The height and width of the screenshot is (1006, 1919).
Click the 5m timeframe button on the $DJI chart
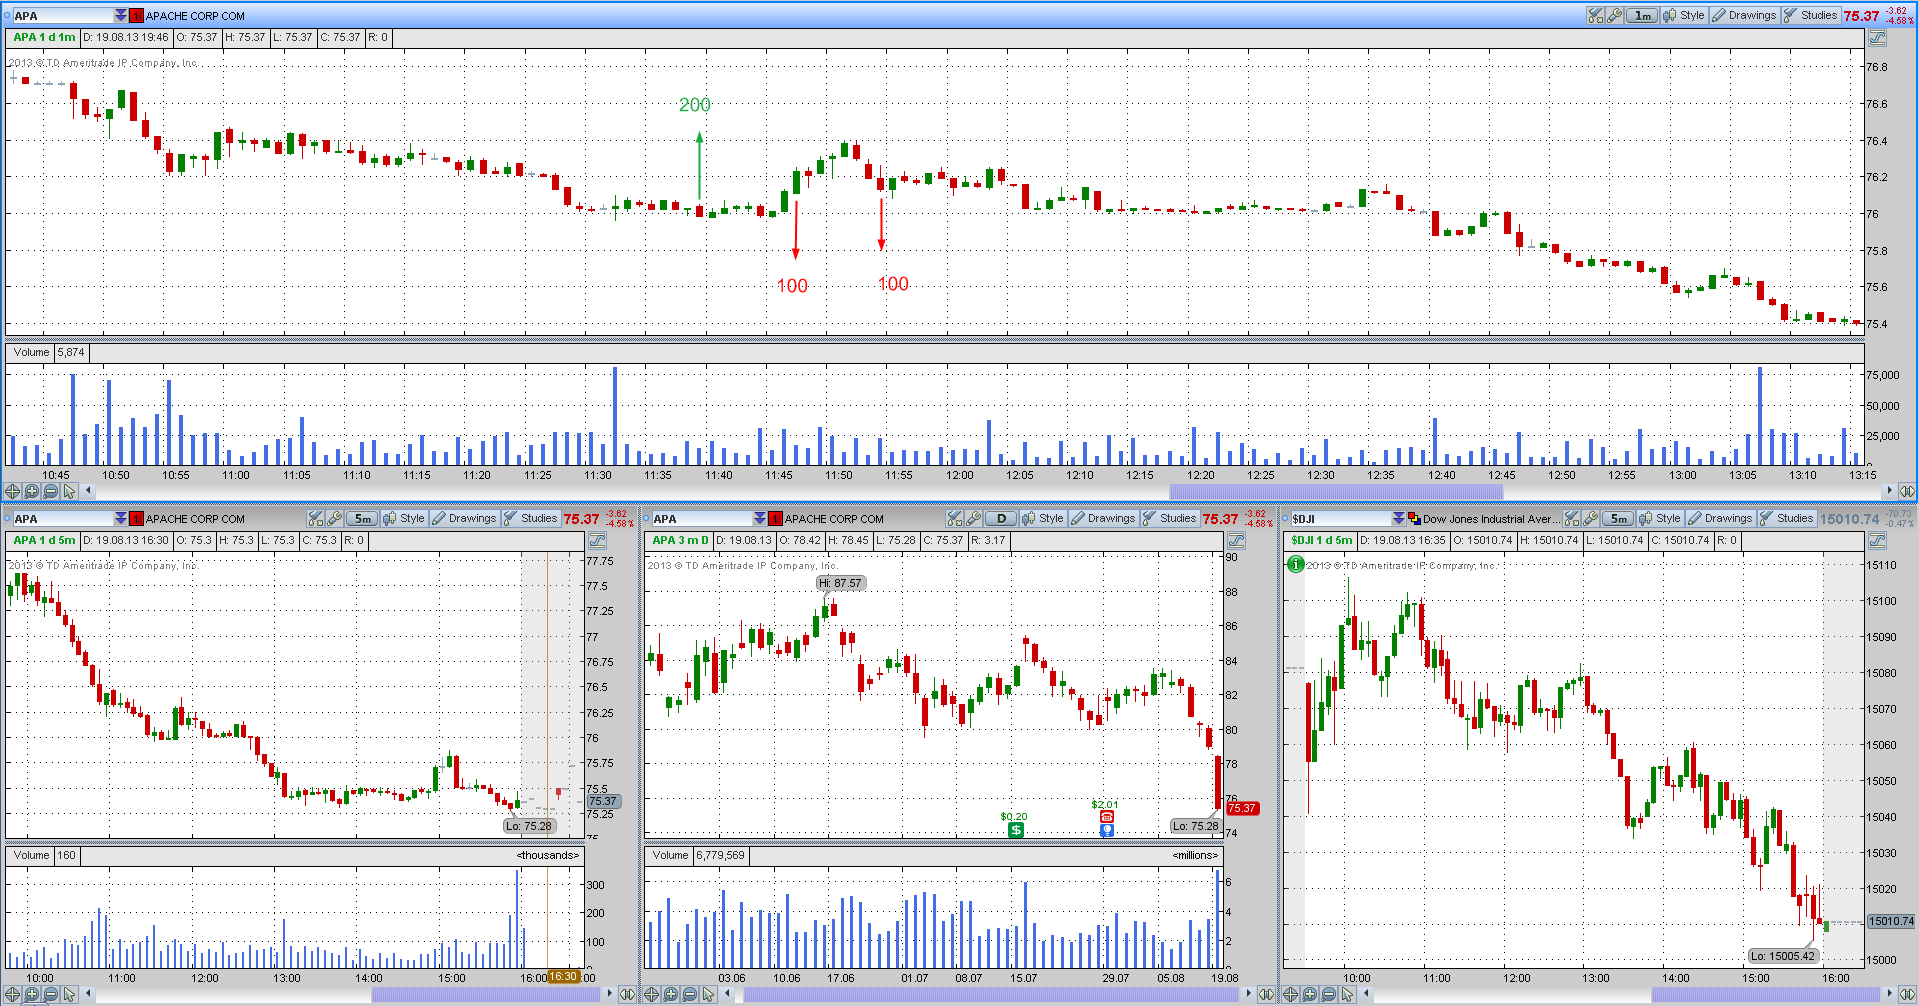(x=1618, y=518)
